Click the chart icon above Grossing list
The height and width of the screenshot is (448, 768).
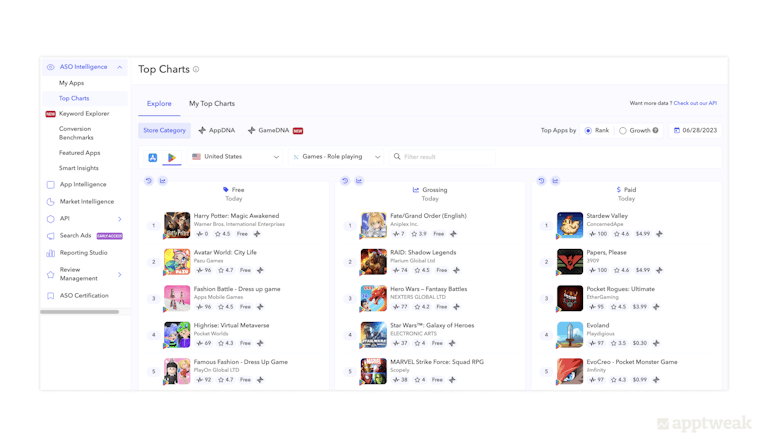pos(359,181)
